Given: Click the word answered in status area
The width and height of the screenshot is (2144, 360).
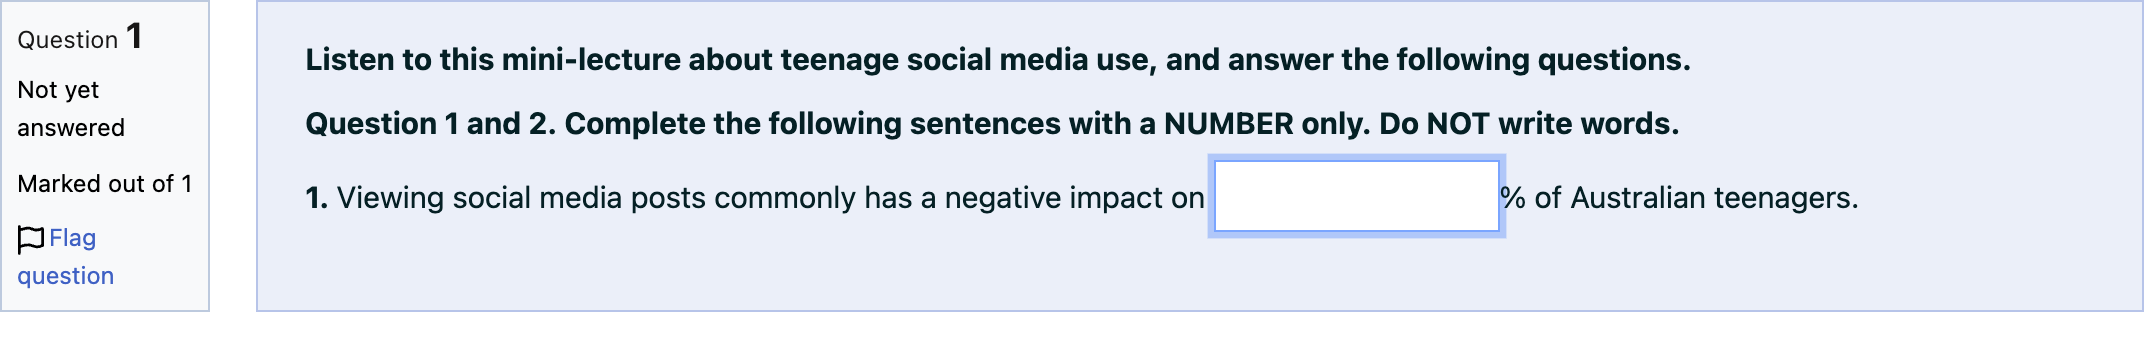Looking at the screenshot, I should click(x=71, y=128).
